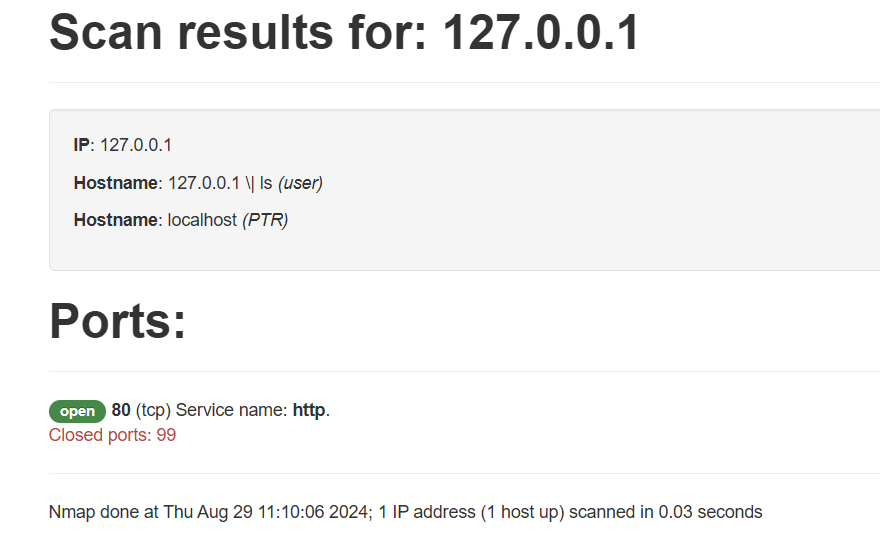
Task: Click the "Service name:" label text
Action: (232, 410)
